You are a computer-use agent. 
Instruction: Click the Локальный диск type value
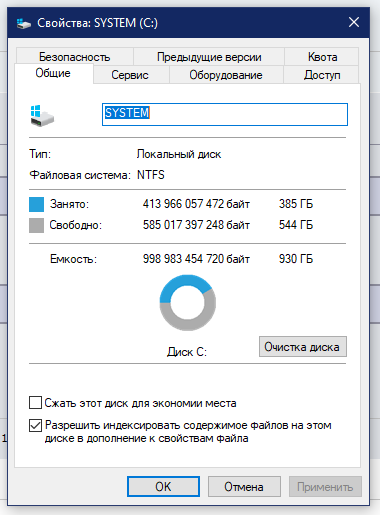pos(179,154)
